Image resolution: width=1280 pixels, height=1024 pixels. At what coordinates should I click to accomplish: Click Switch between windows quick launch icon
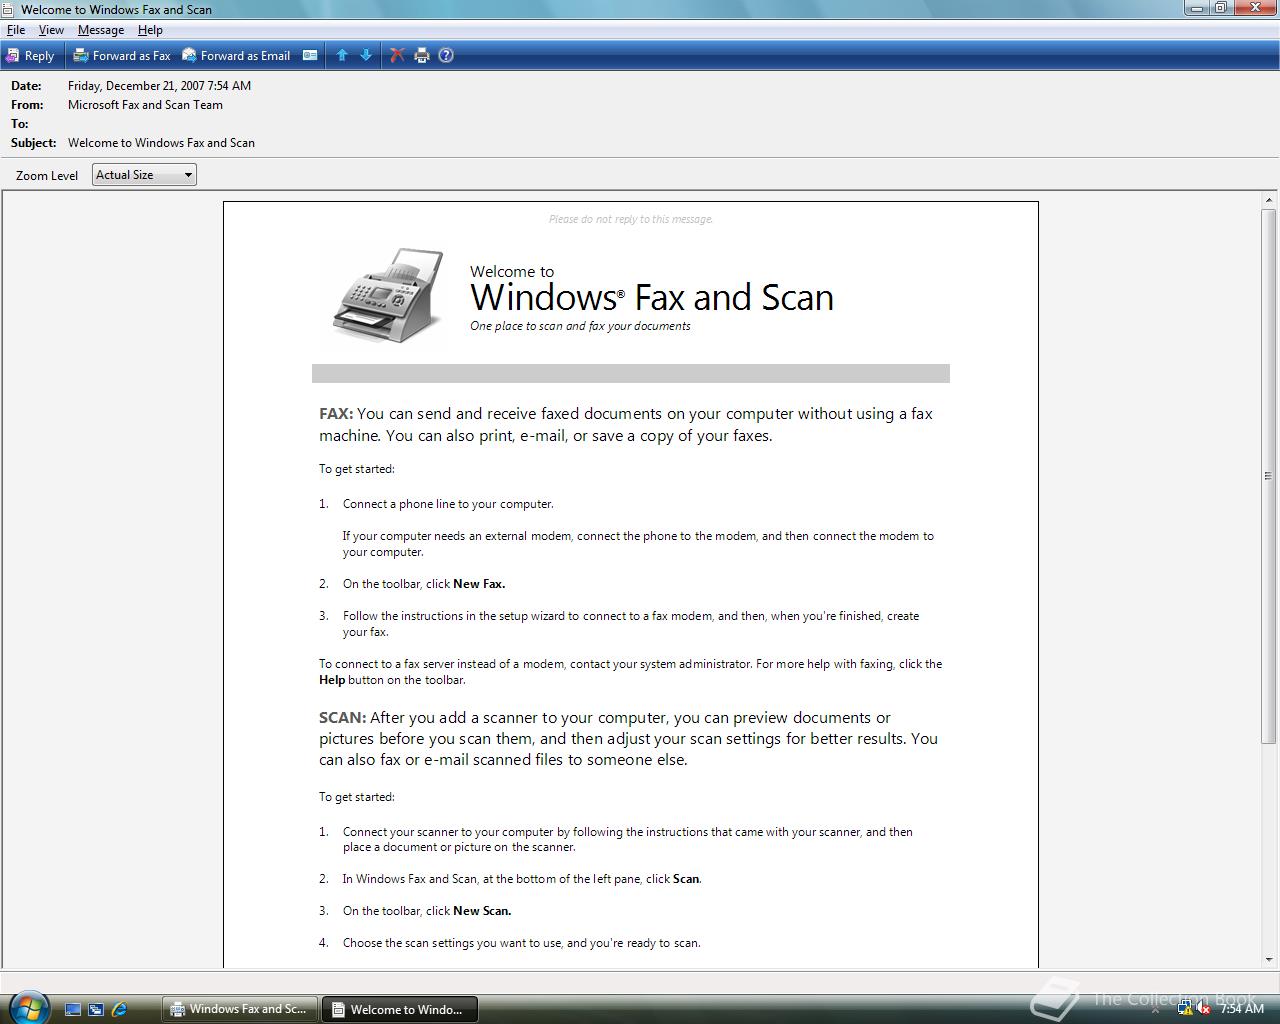[x=96, y=1010]
